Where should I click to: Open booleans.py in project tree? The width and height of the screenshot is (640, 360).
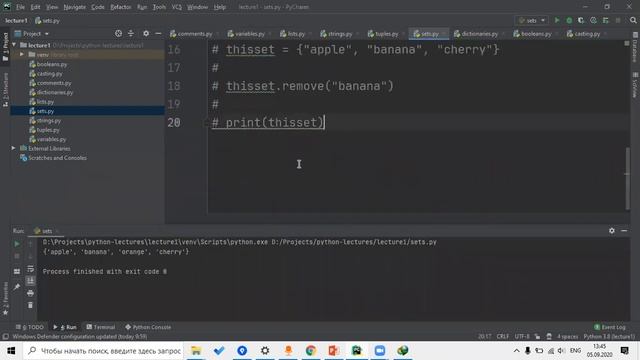[48, 64]
